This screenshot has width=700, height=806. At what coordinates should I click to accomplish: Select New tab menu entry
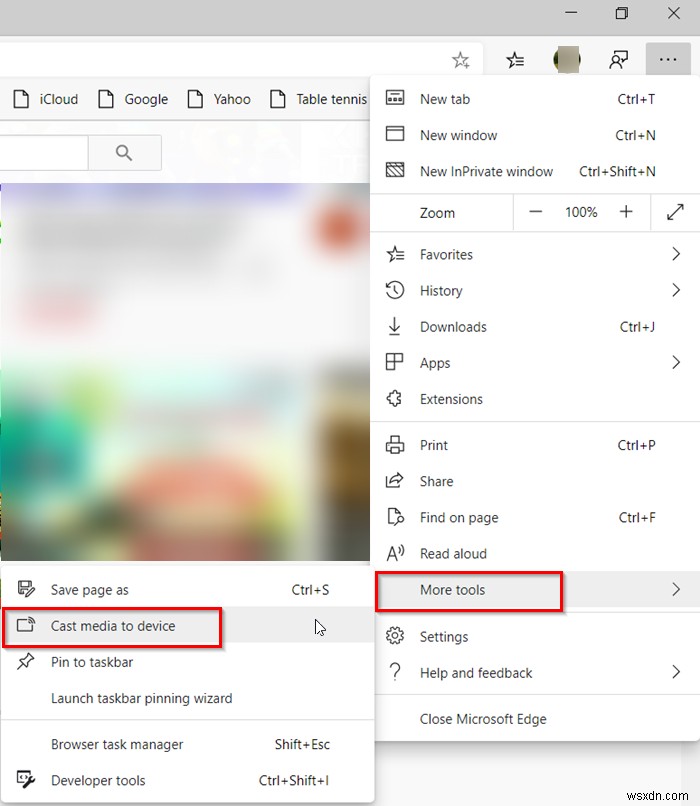click(x=535, y=99)
